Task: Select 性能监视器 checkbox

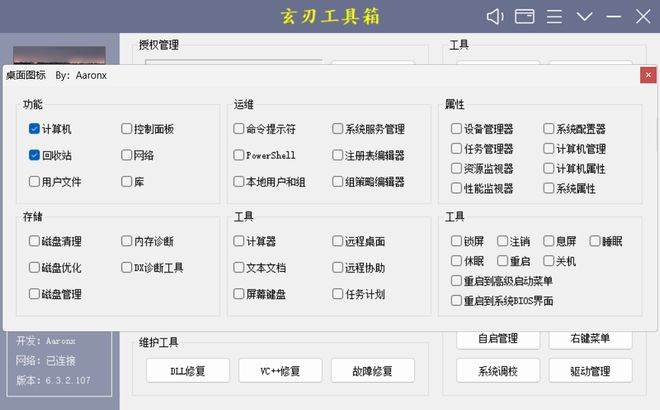Action: click(x=456, y=188)
